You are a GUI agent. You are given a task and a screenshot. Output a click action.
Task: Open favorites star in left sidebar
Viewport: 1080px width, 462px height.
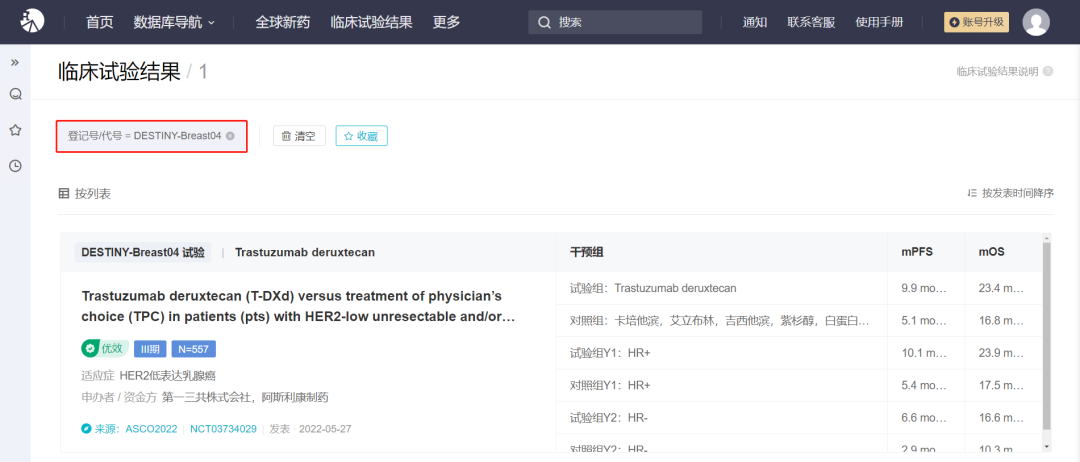(15, 130)
